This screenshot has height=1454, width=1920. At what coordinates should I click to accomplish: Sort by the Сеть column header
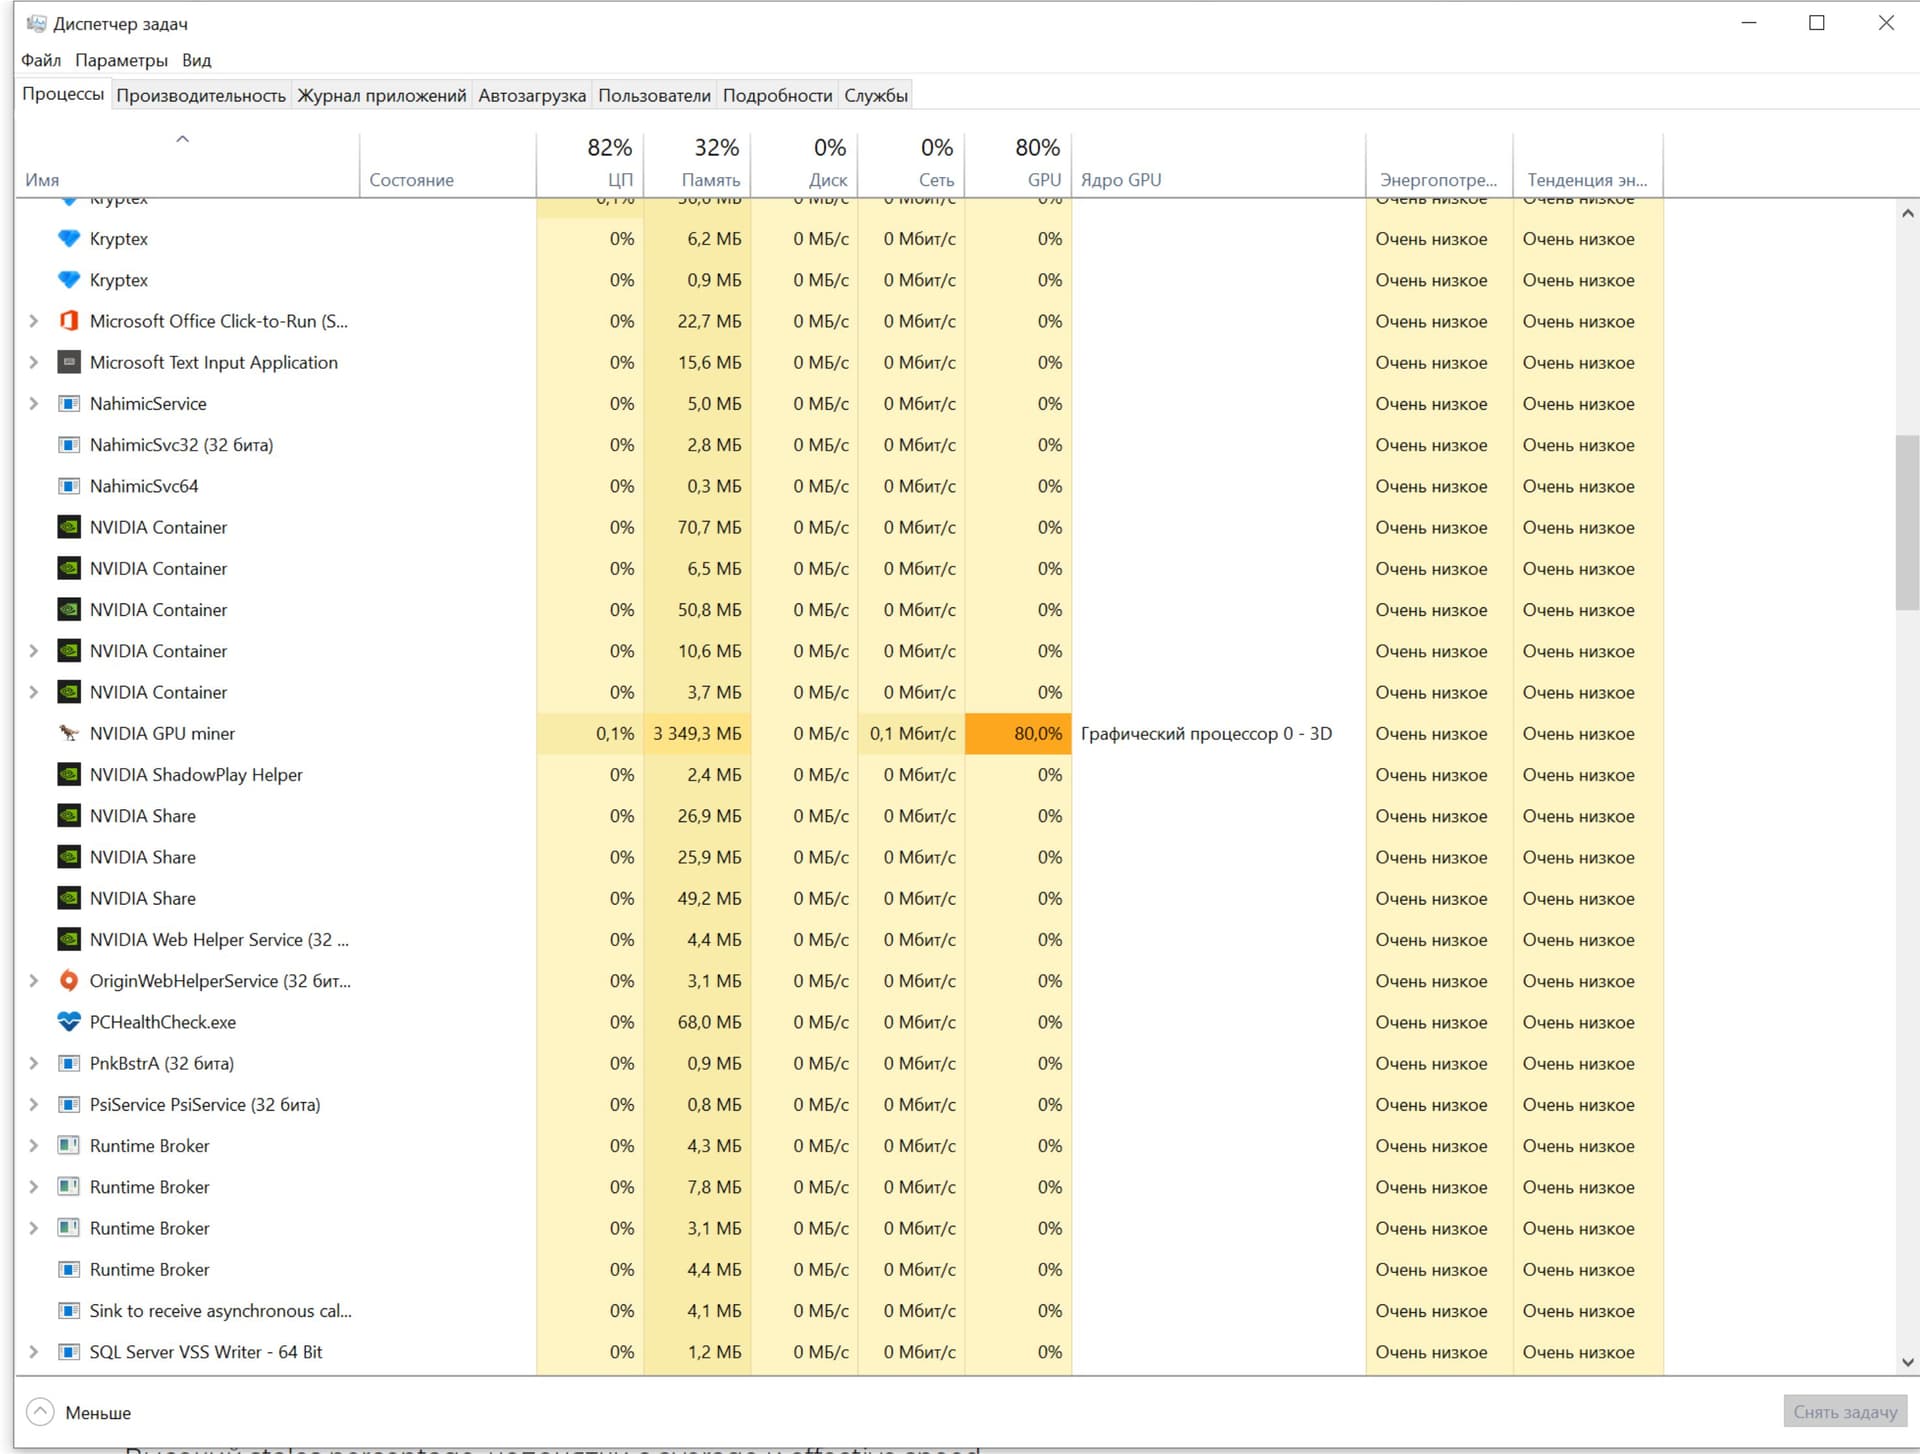point(911,165)
